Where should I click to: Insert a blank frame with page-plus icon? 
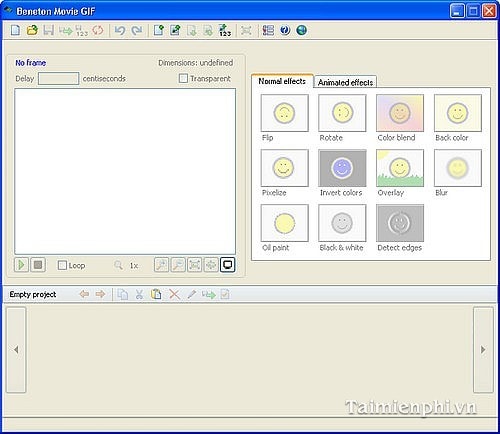click(159, 30)
